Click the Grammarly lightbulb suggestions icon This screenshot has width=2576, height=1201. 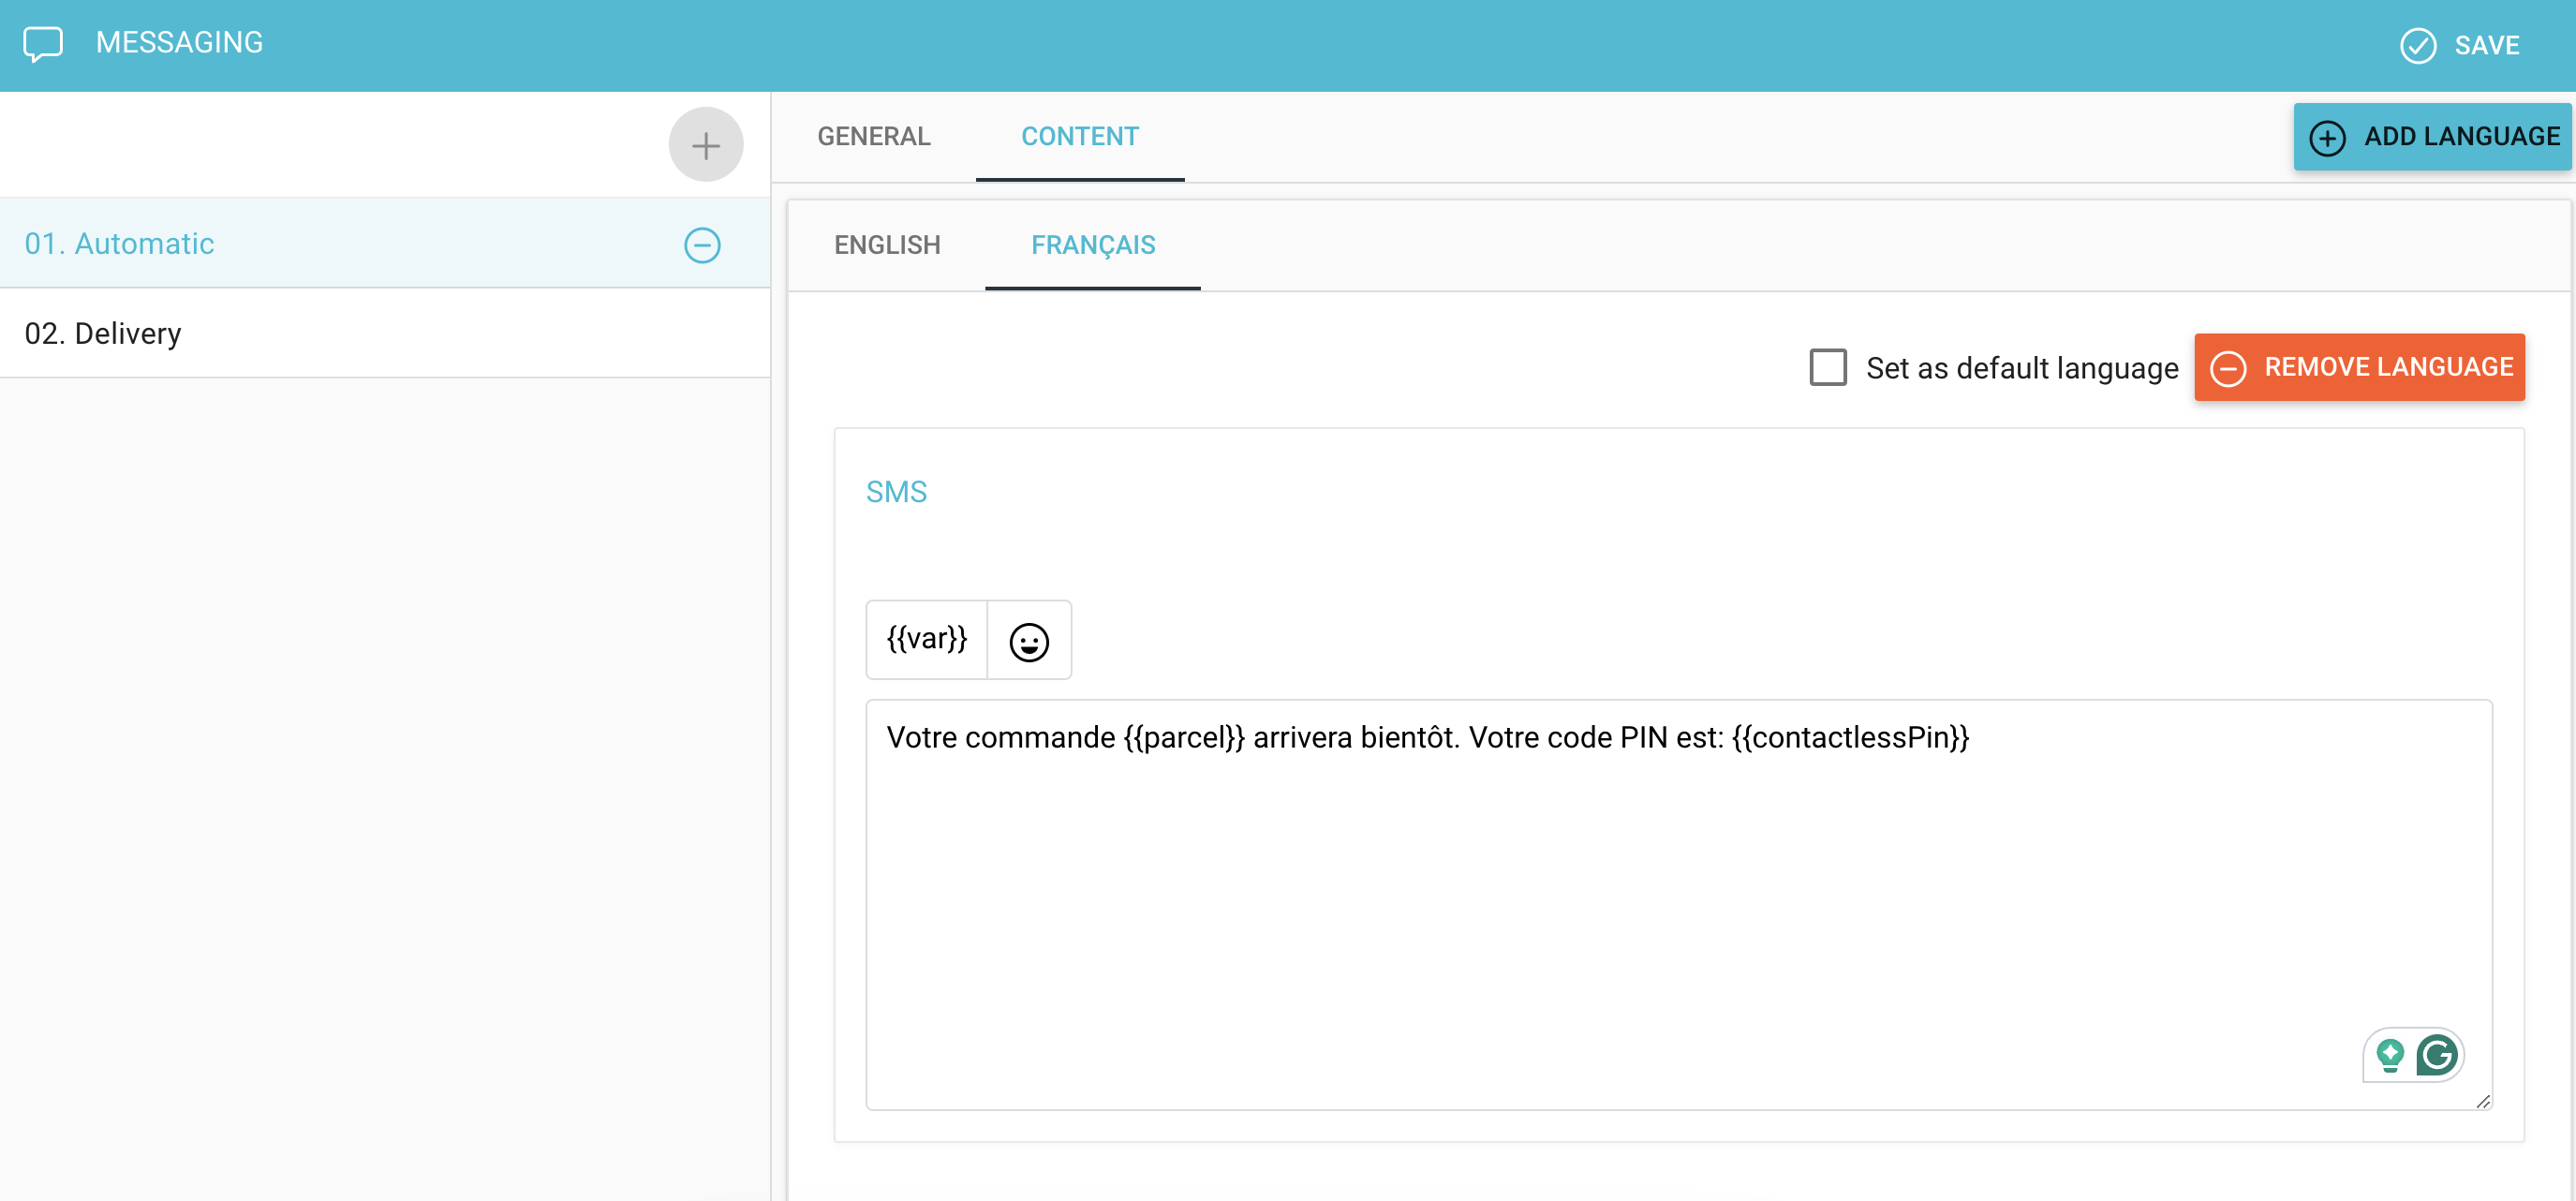[2390, 1055]
